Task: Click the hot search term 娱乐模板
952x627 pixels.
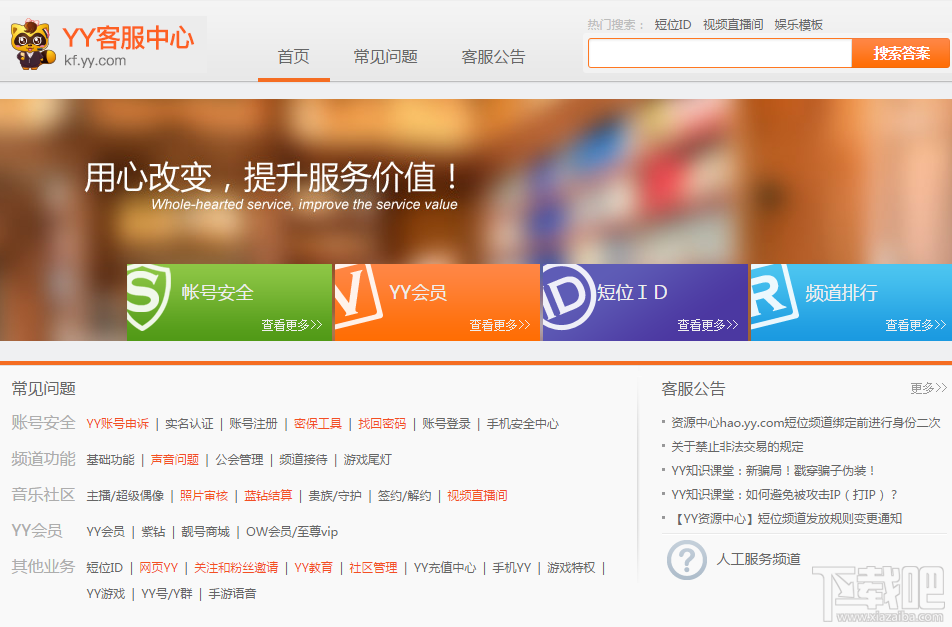Action: (798, 25)
